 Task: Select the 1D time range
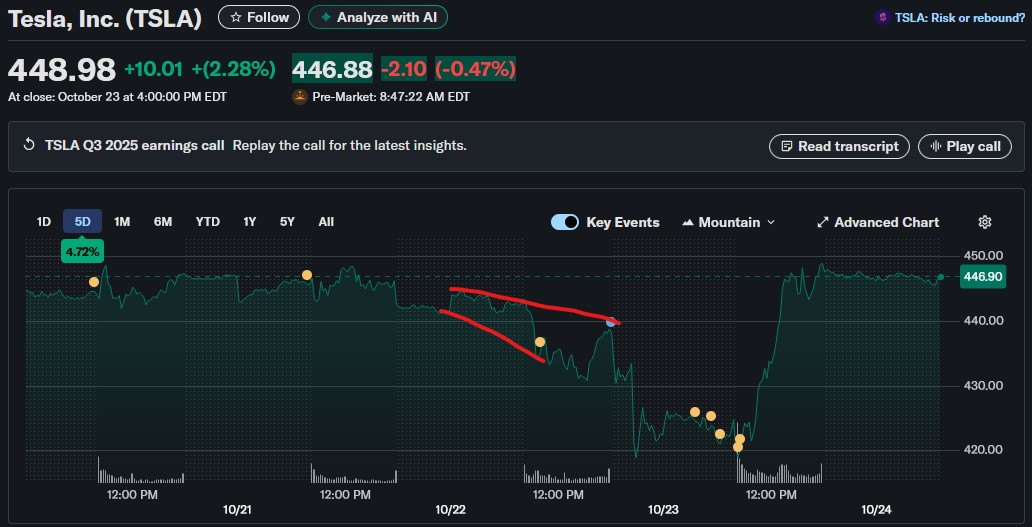(44, 221)
